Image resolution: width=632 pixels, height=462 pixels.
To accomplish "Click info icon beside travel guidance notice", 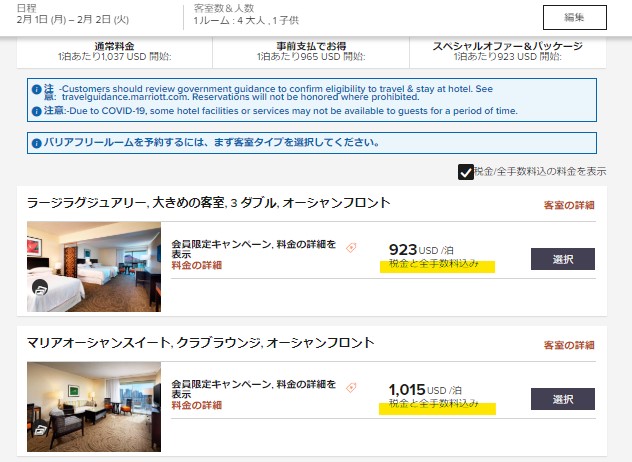I will pyautogui.click(x=36, y=89).
